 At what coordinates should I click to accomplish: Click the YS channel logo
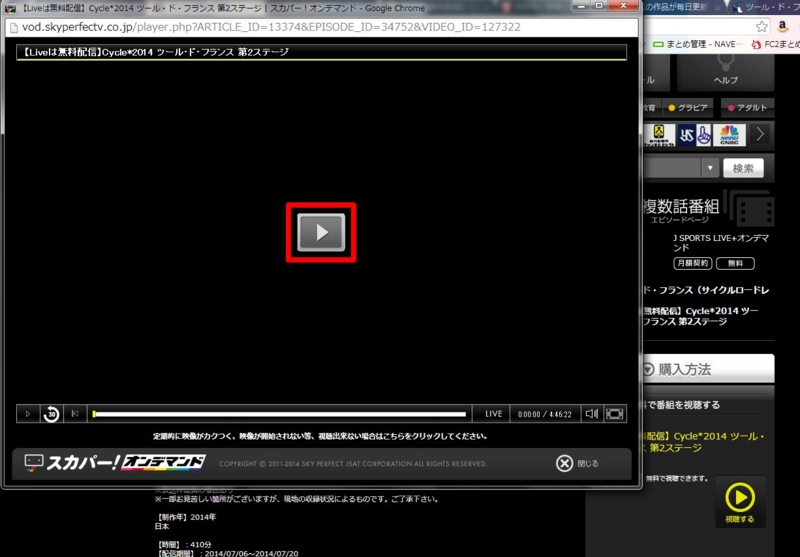click(x=694, y=135)
